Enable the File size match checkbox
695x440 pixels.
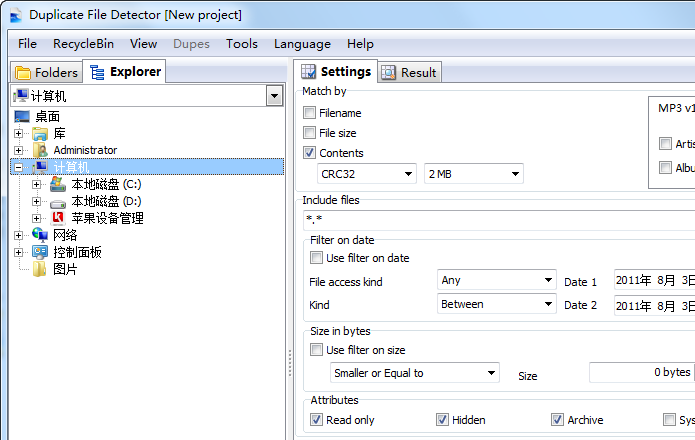tap(309, 132)
